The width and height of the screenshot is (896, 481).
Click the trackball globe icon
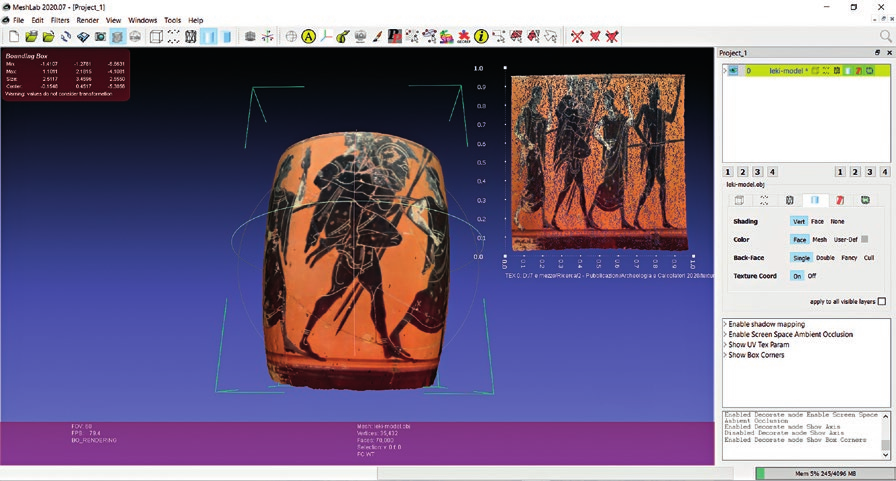[291, 37]
